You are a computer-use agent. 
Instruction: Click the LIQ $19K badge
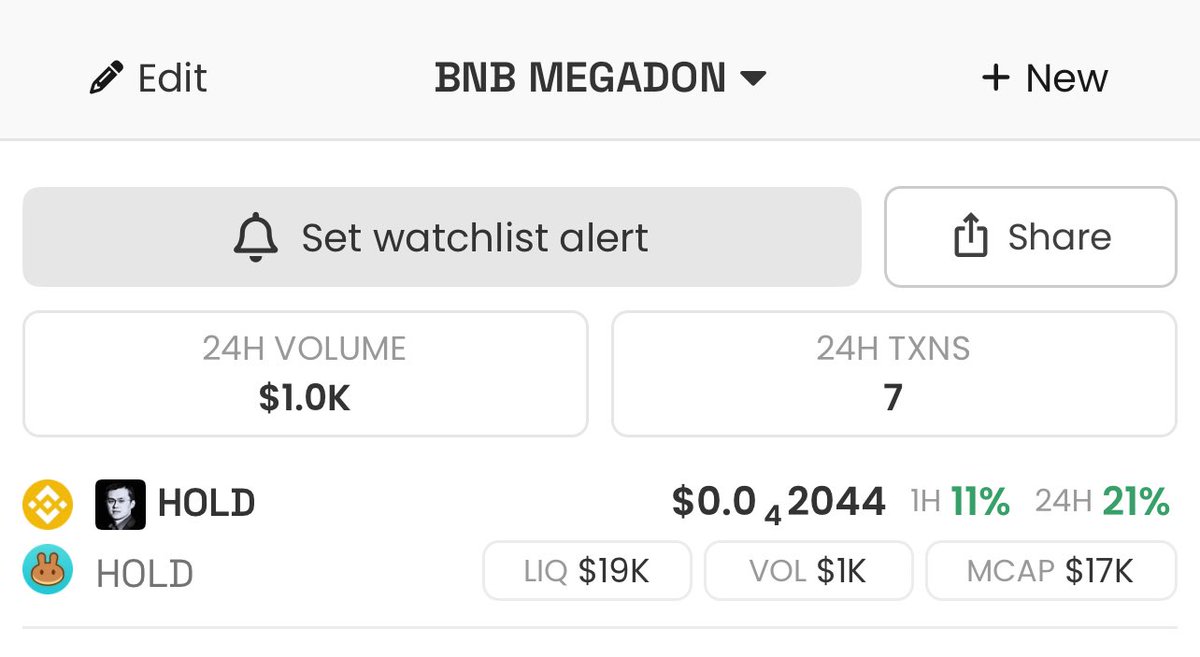[587, 571]
